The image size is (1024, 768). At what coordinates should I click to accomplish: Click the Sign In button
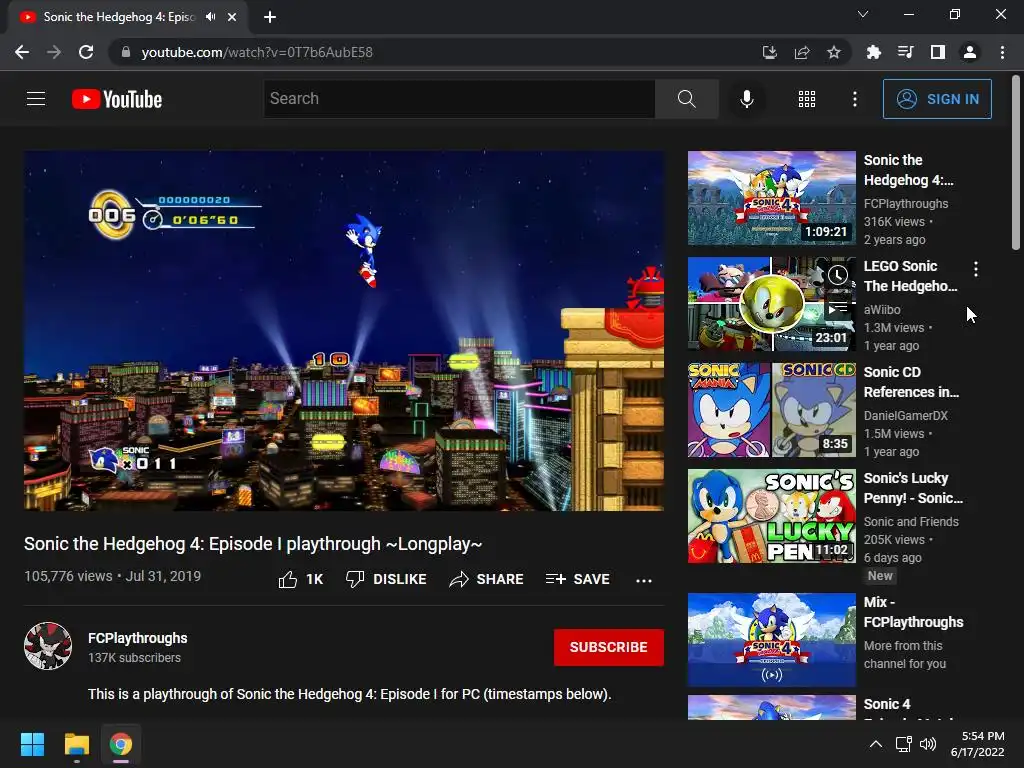pyautogui.click(x=937, y=99)
